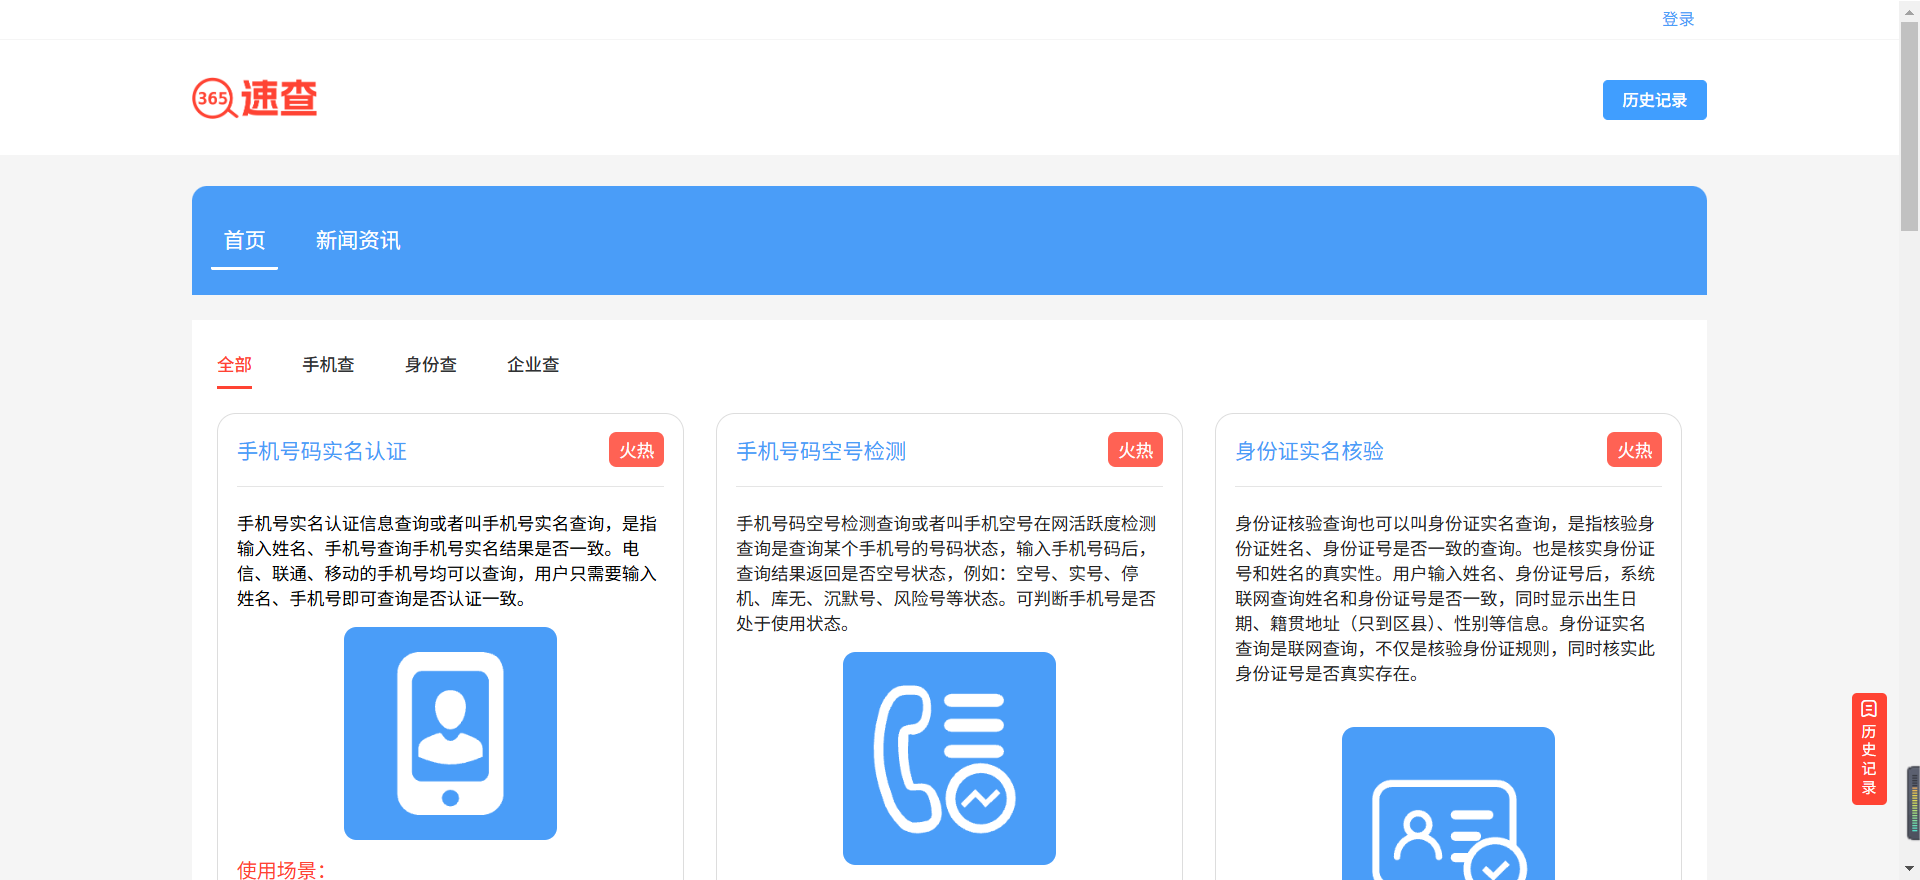
Task: Click the phone real-name verification icon
Action: 450,733
